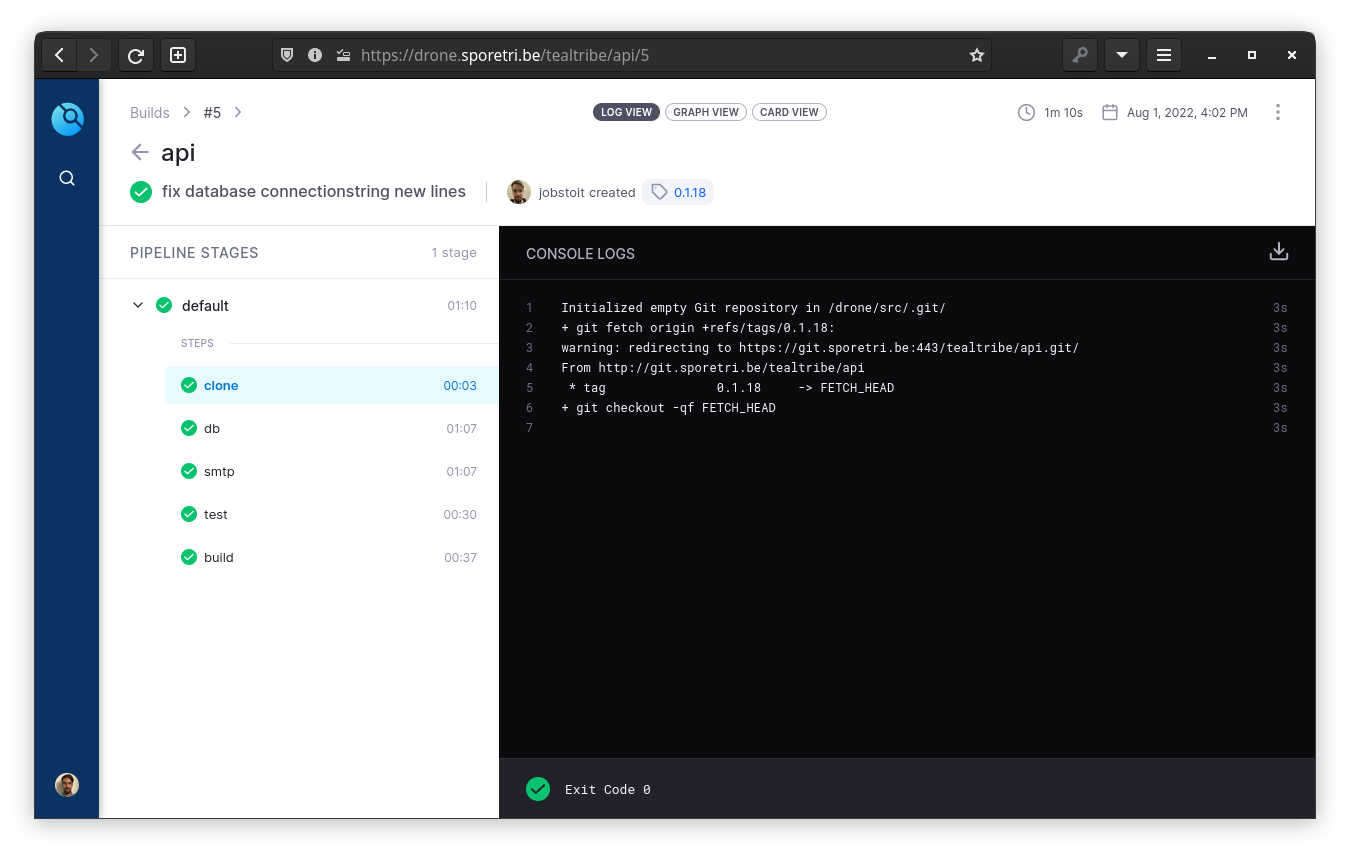Navigate to Builds in the breadcrumb
This screenshot has height=856, width=1350.
(150, 113)
